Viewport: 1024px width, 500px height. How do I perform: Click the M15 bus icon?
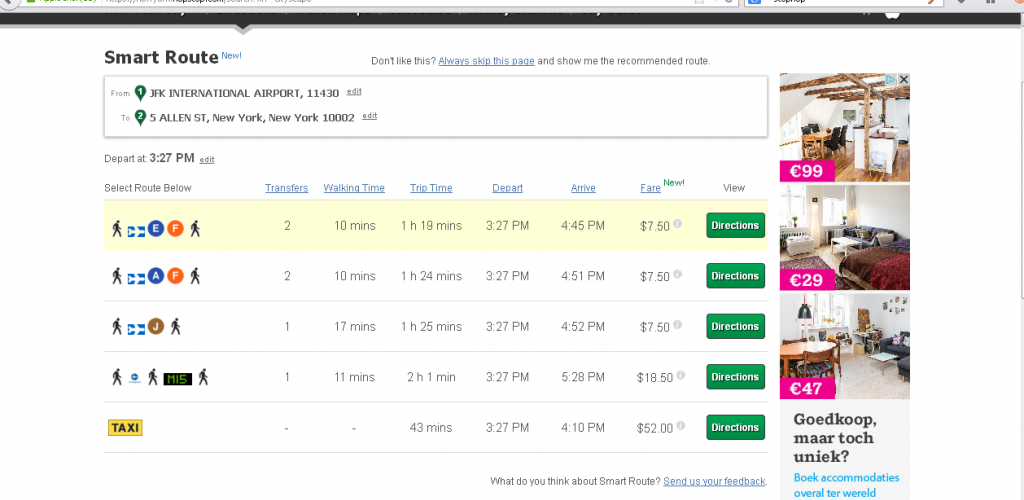click(177, 378)
